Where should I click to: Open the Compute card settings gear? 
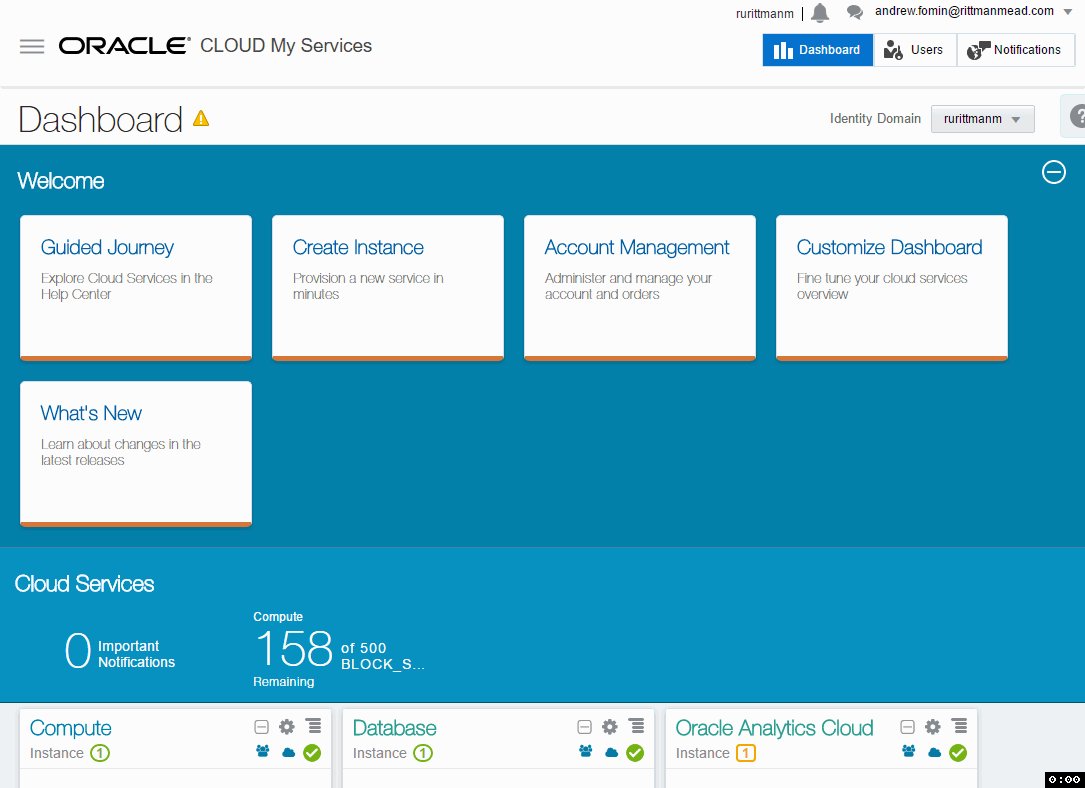[x=286, y=726]
